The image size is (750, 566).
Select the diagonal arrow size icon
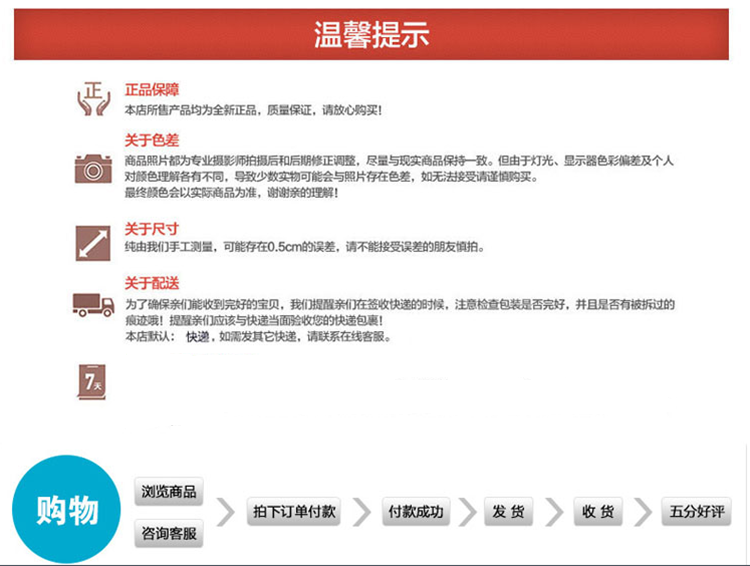click(93, 243)
